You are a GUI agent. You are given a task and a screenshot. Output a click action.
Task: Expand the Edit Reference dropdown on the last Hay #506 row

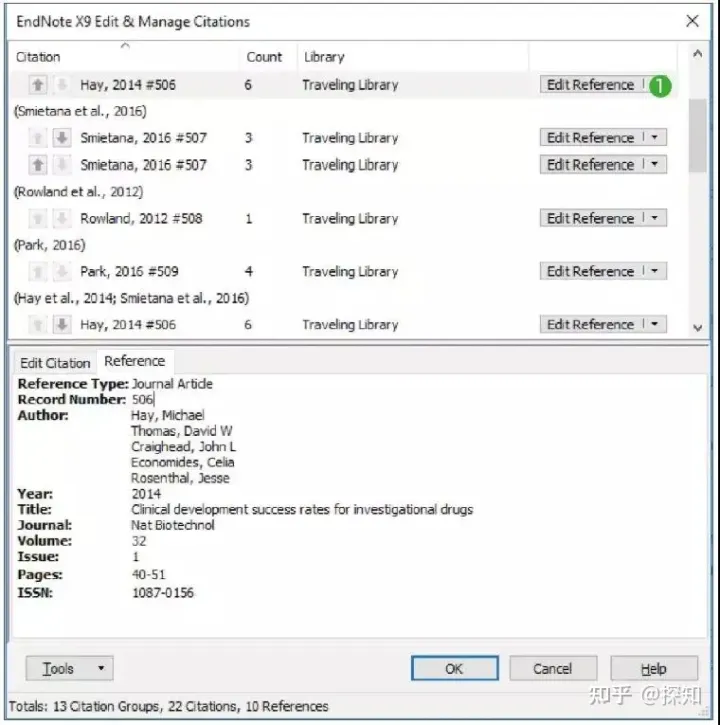click(655, 324)
